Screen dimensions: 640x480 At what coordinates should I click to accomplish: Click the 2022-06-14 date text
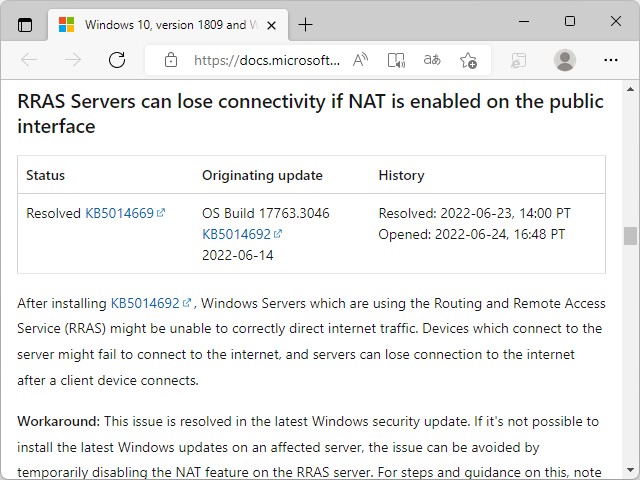click(238, 256)
